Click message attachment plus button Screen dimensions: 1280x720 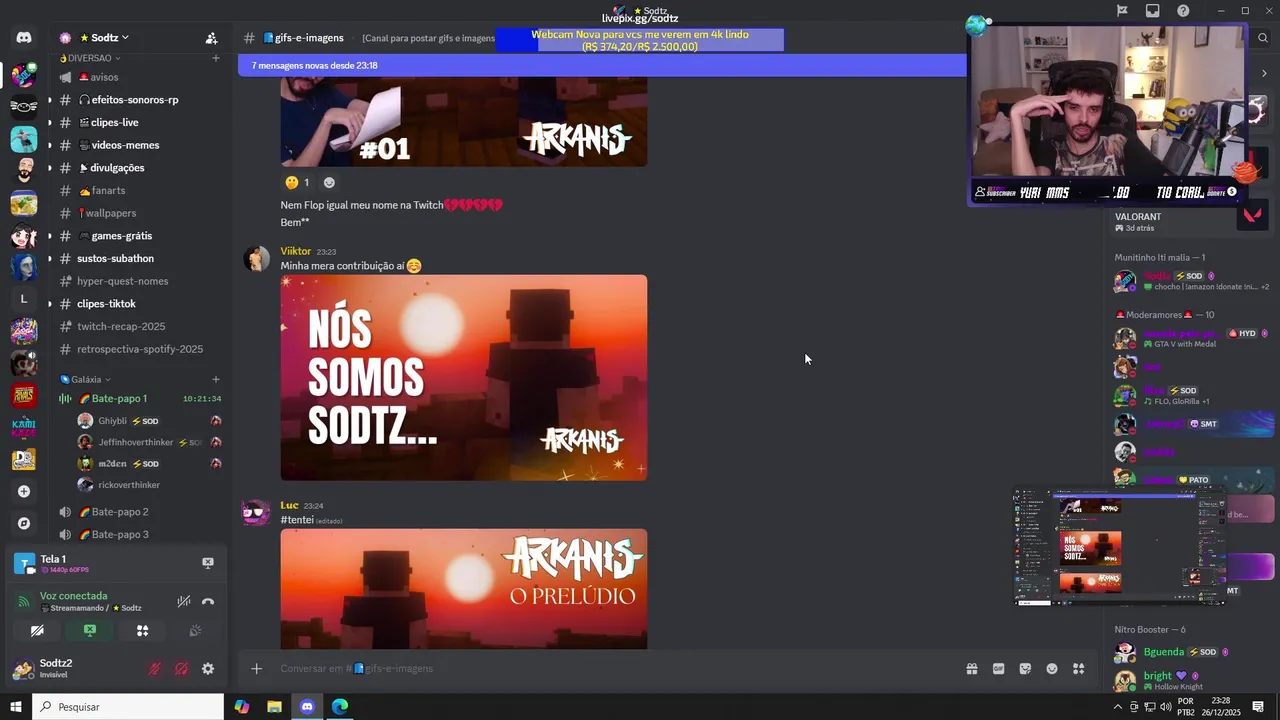[x=256, y=669]
